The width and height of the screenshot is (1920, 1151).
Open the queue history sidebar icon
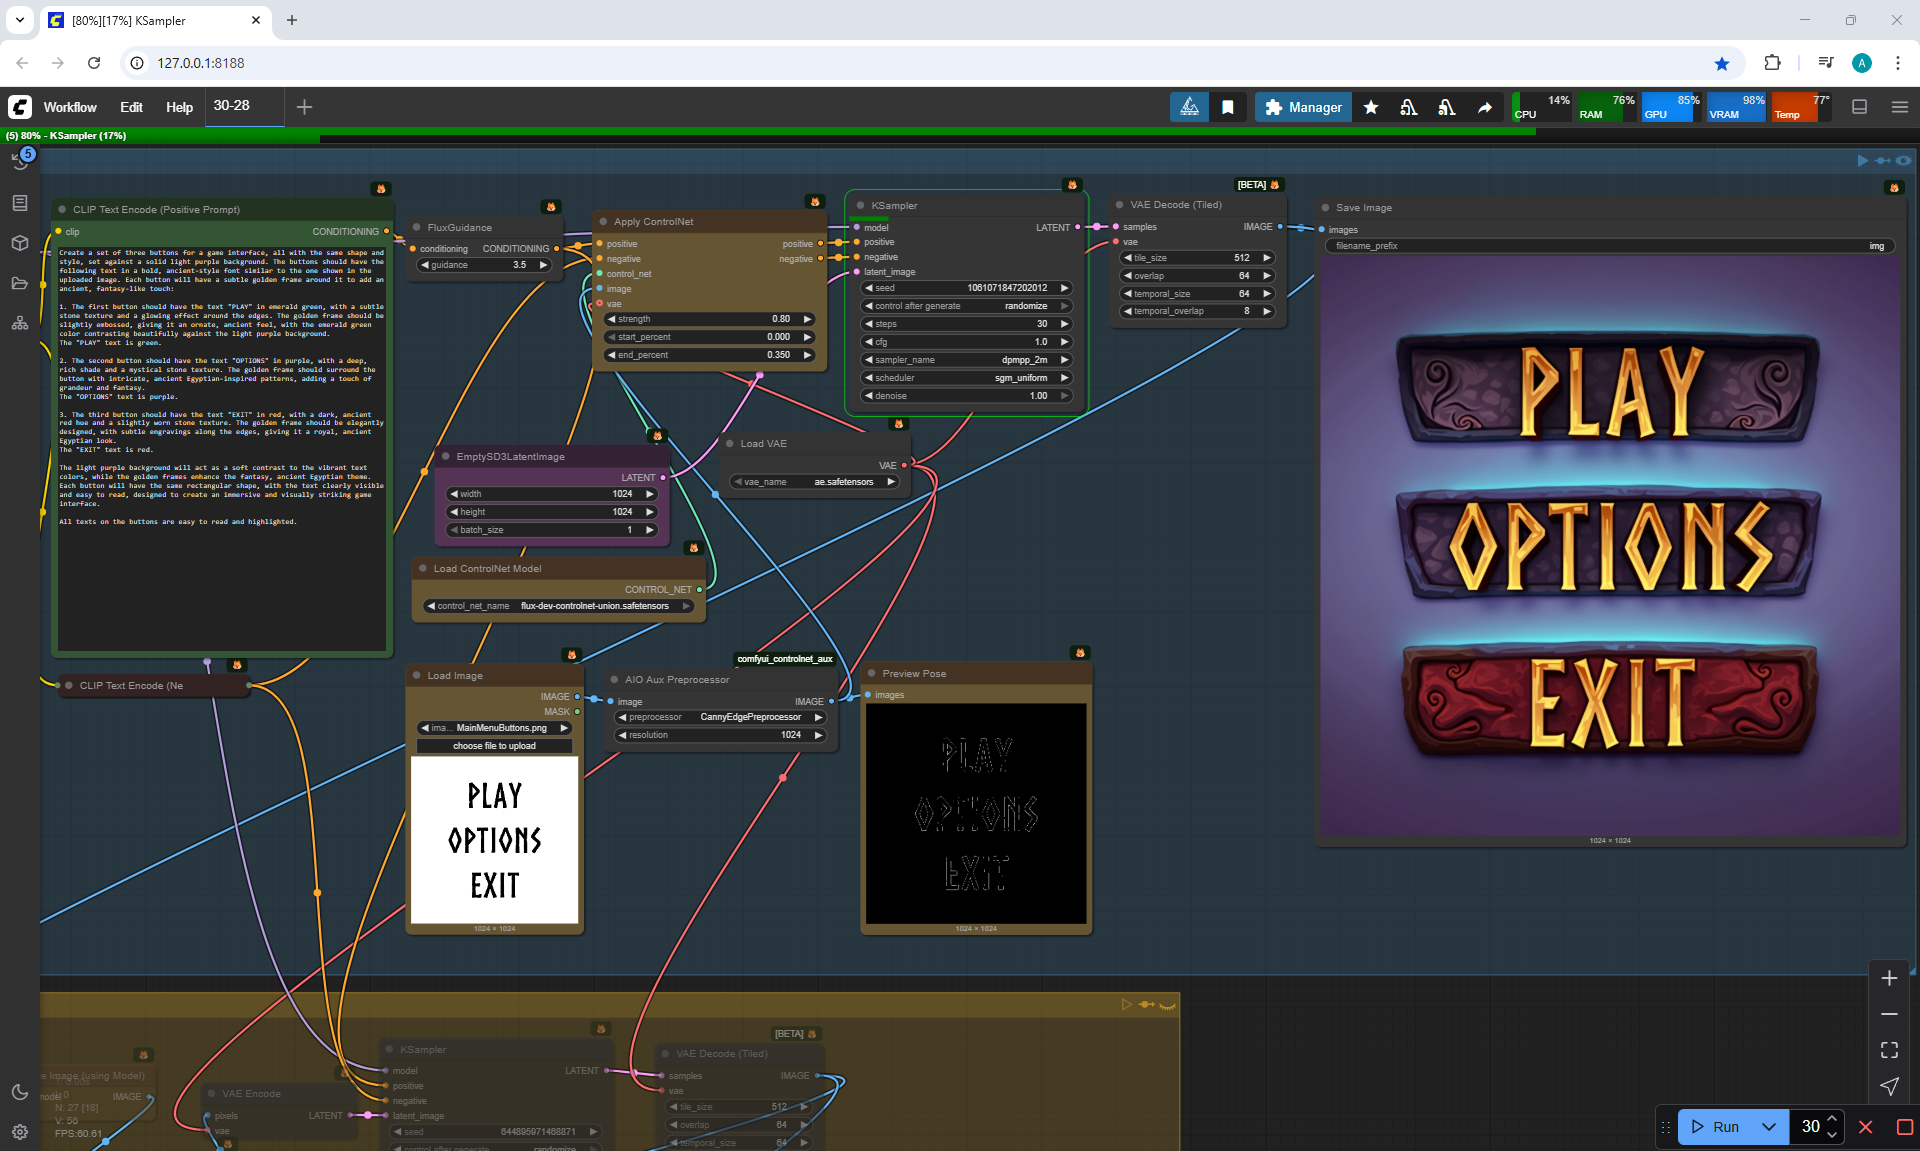click(20, 161)
